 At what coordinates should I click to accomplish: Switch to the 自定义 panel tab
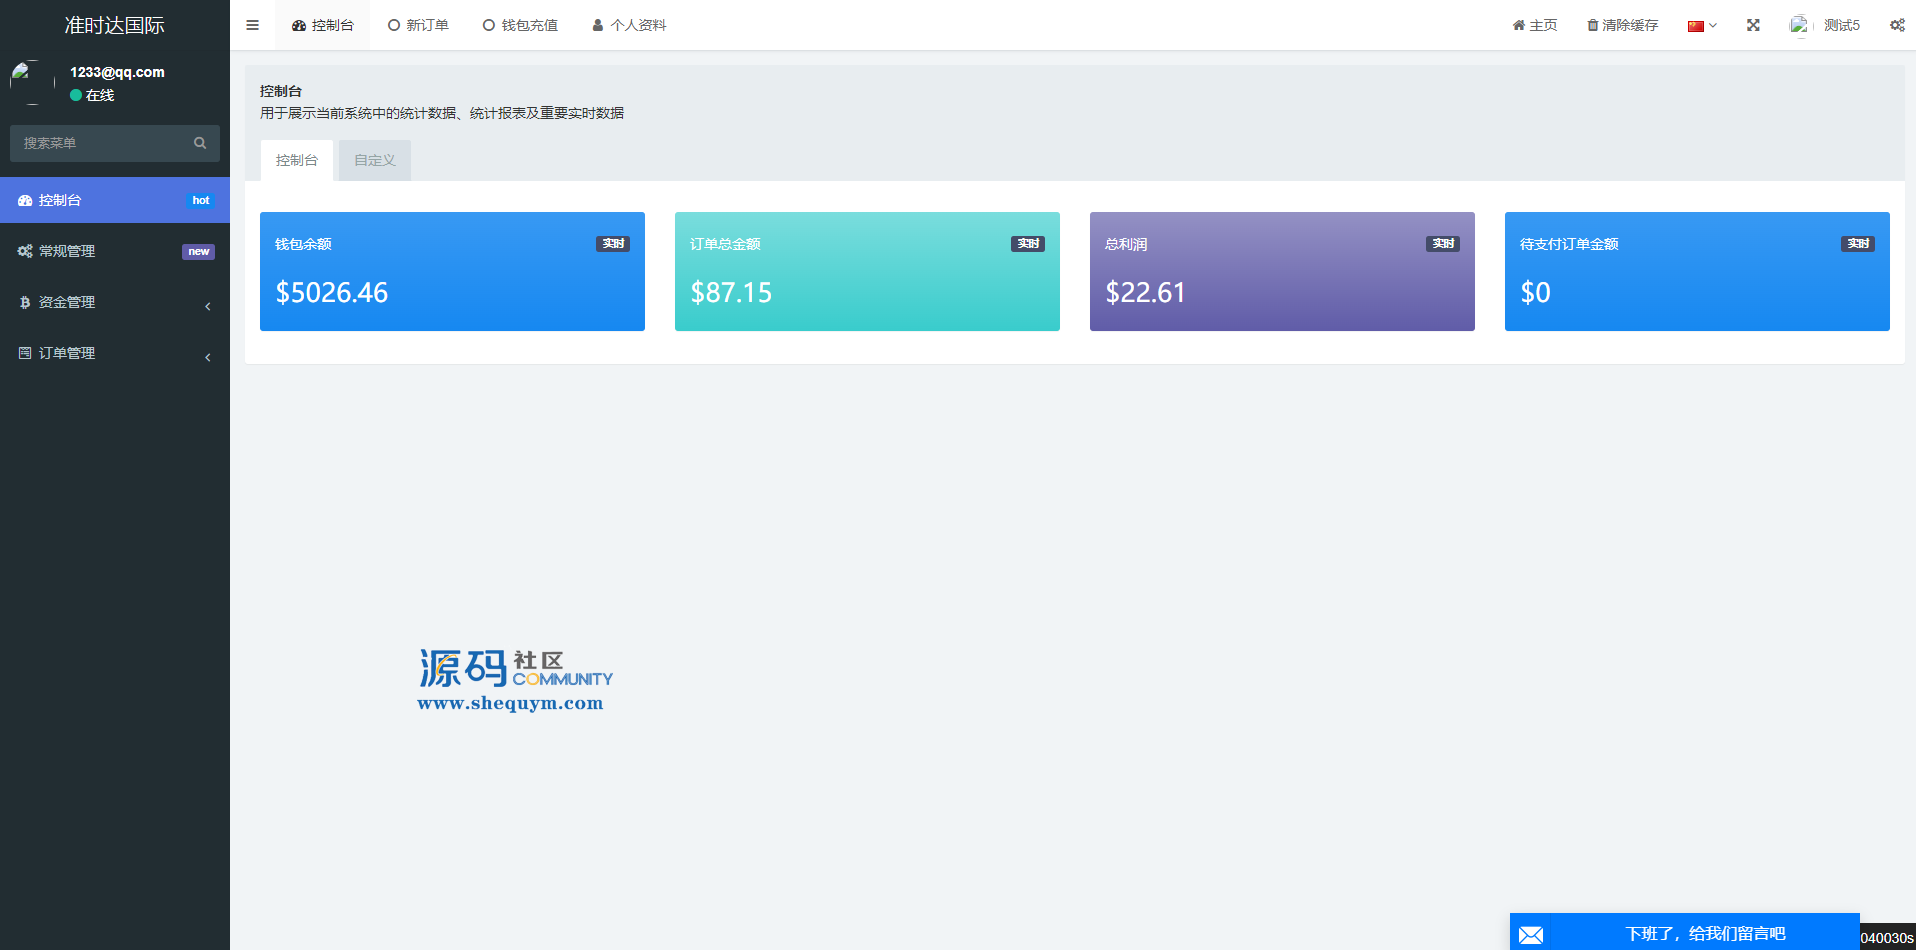pos(375,160)
